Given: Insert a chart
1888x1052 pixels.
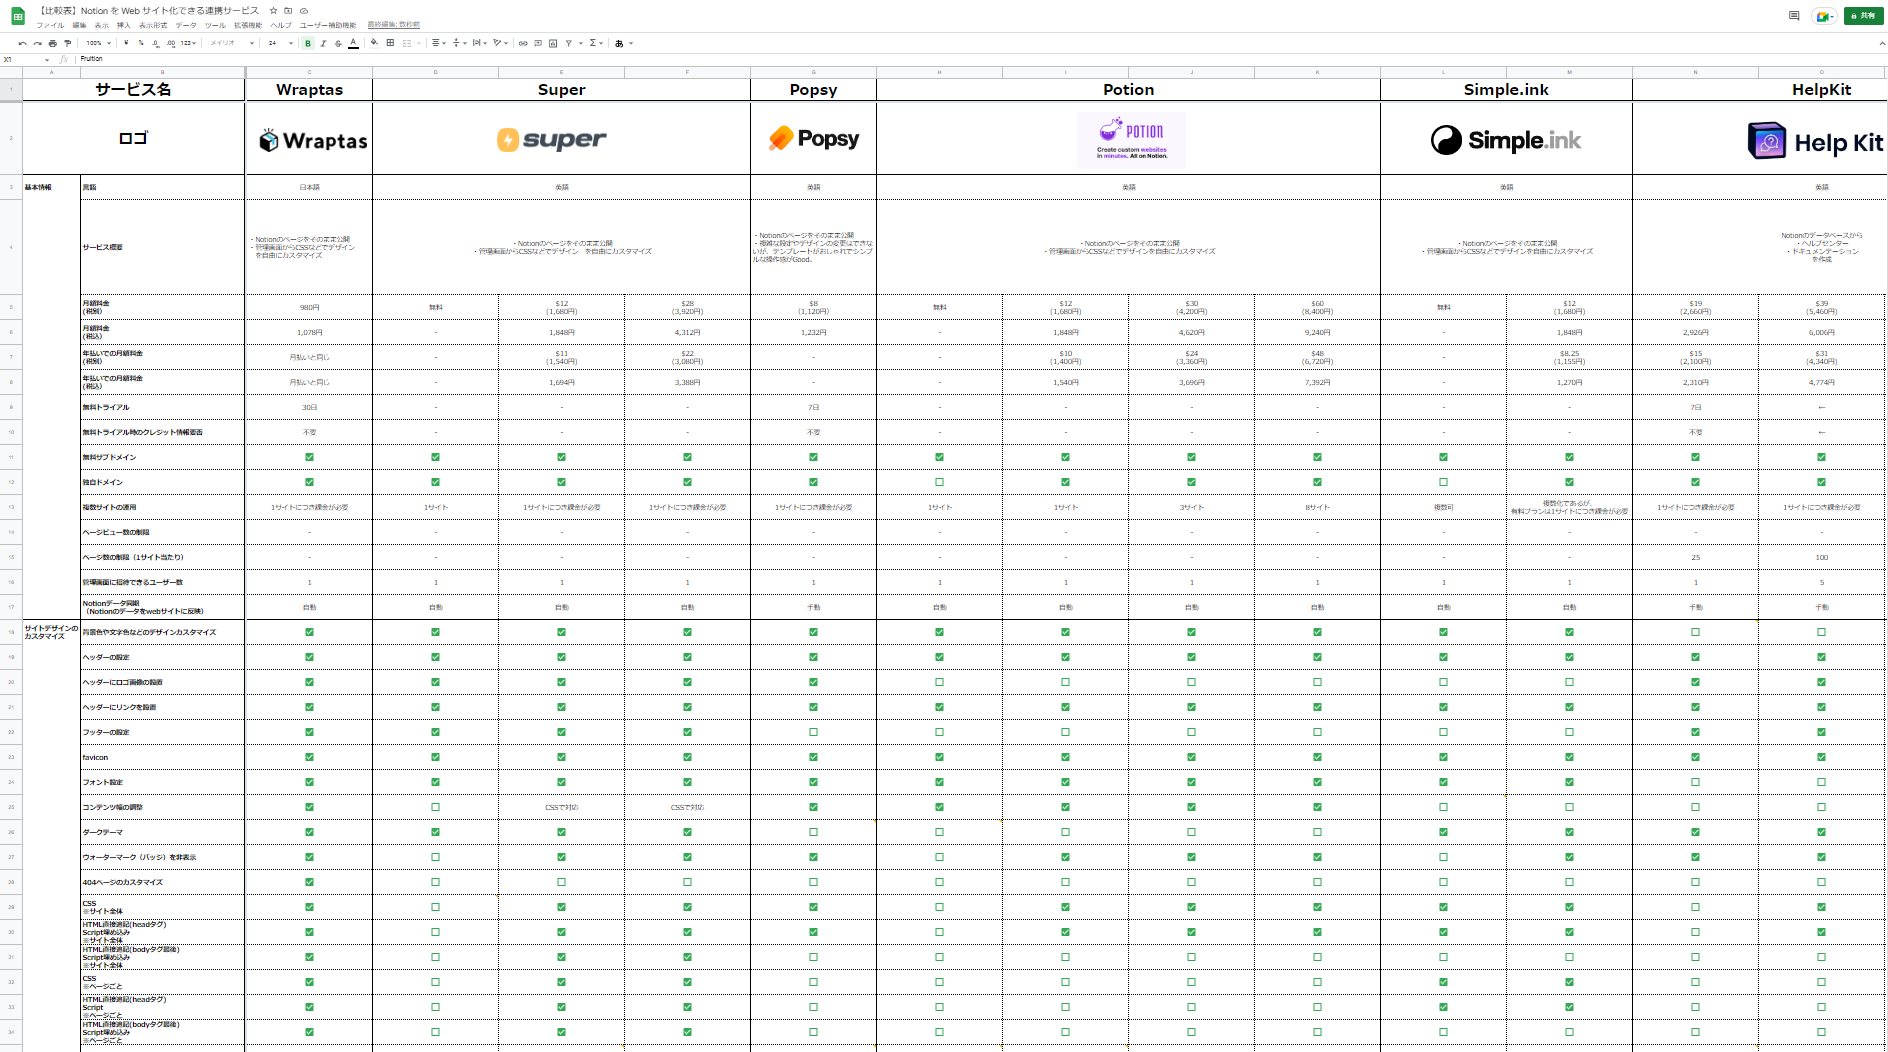Looking at the screenshot, I should click(x=553, y=43).
